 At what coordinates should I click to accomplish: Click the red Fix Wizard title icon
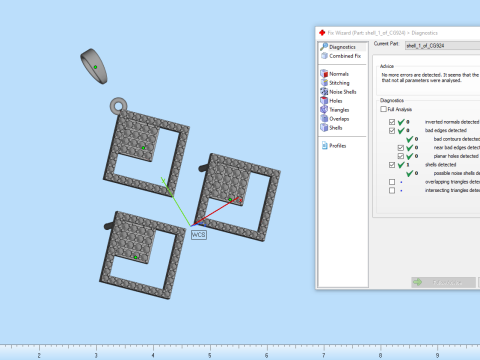click(x=322, y=33)
